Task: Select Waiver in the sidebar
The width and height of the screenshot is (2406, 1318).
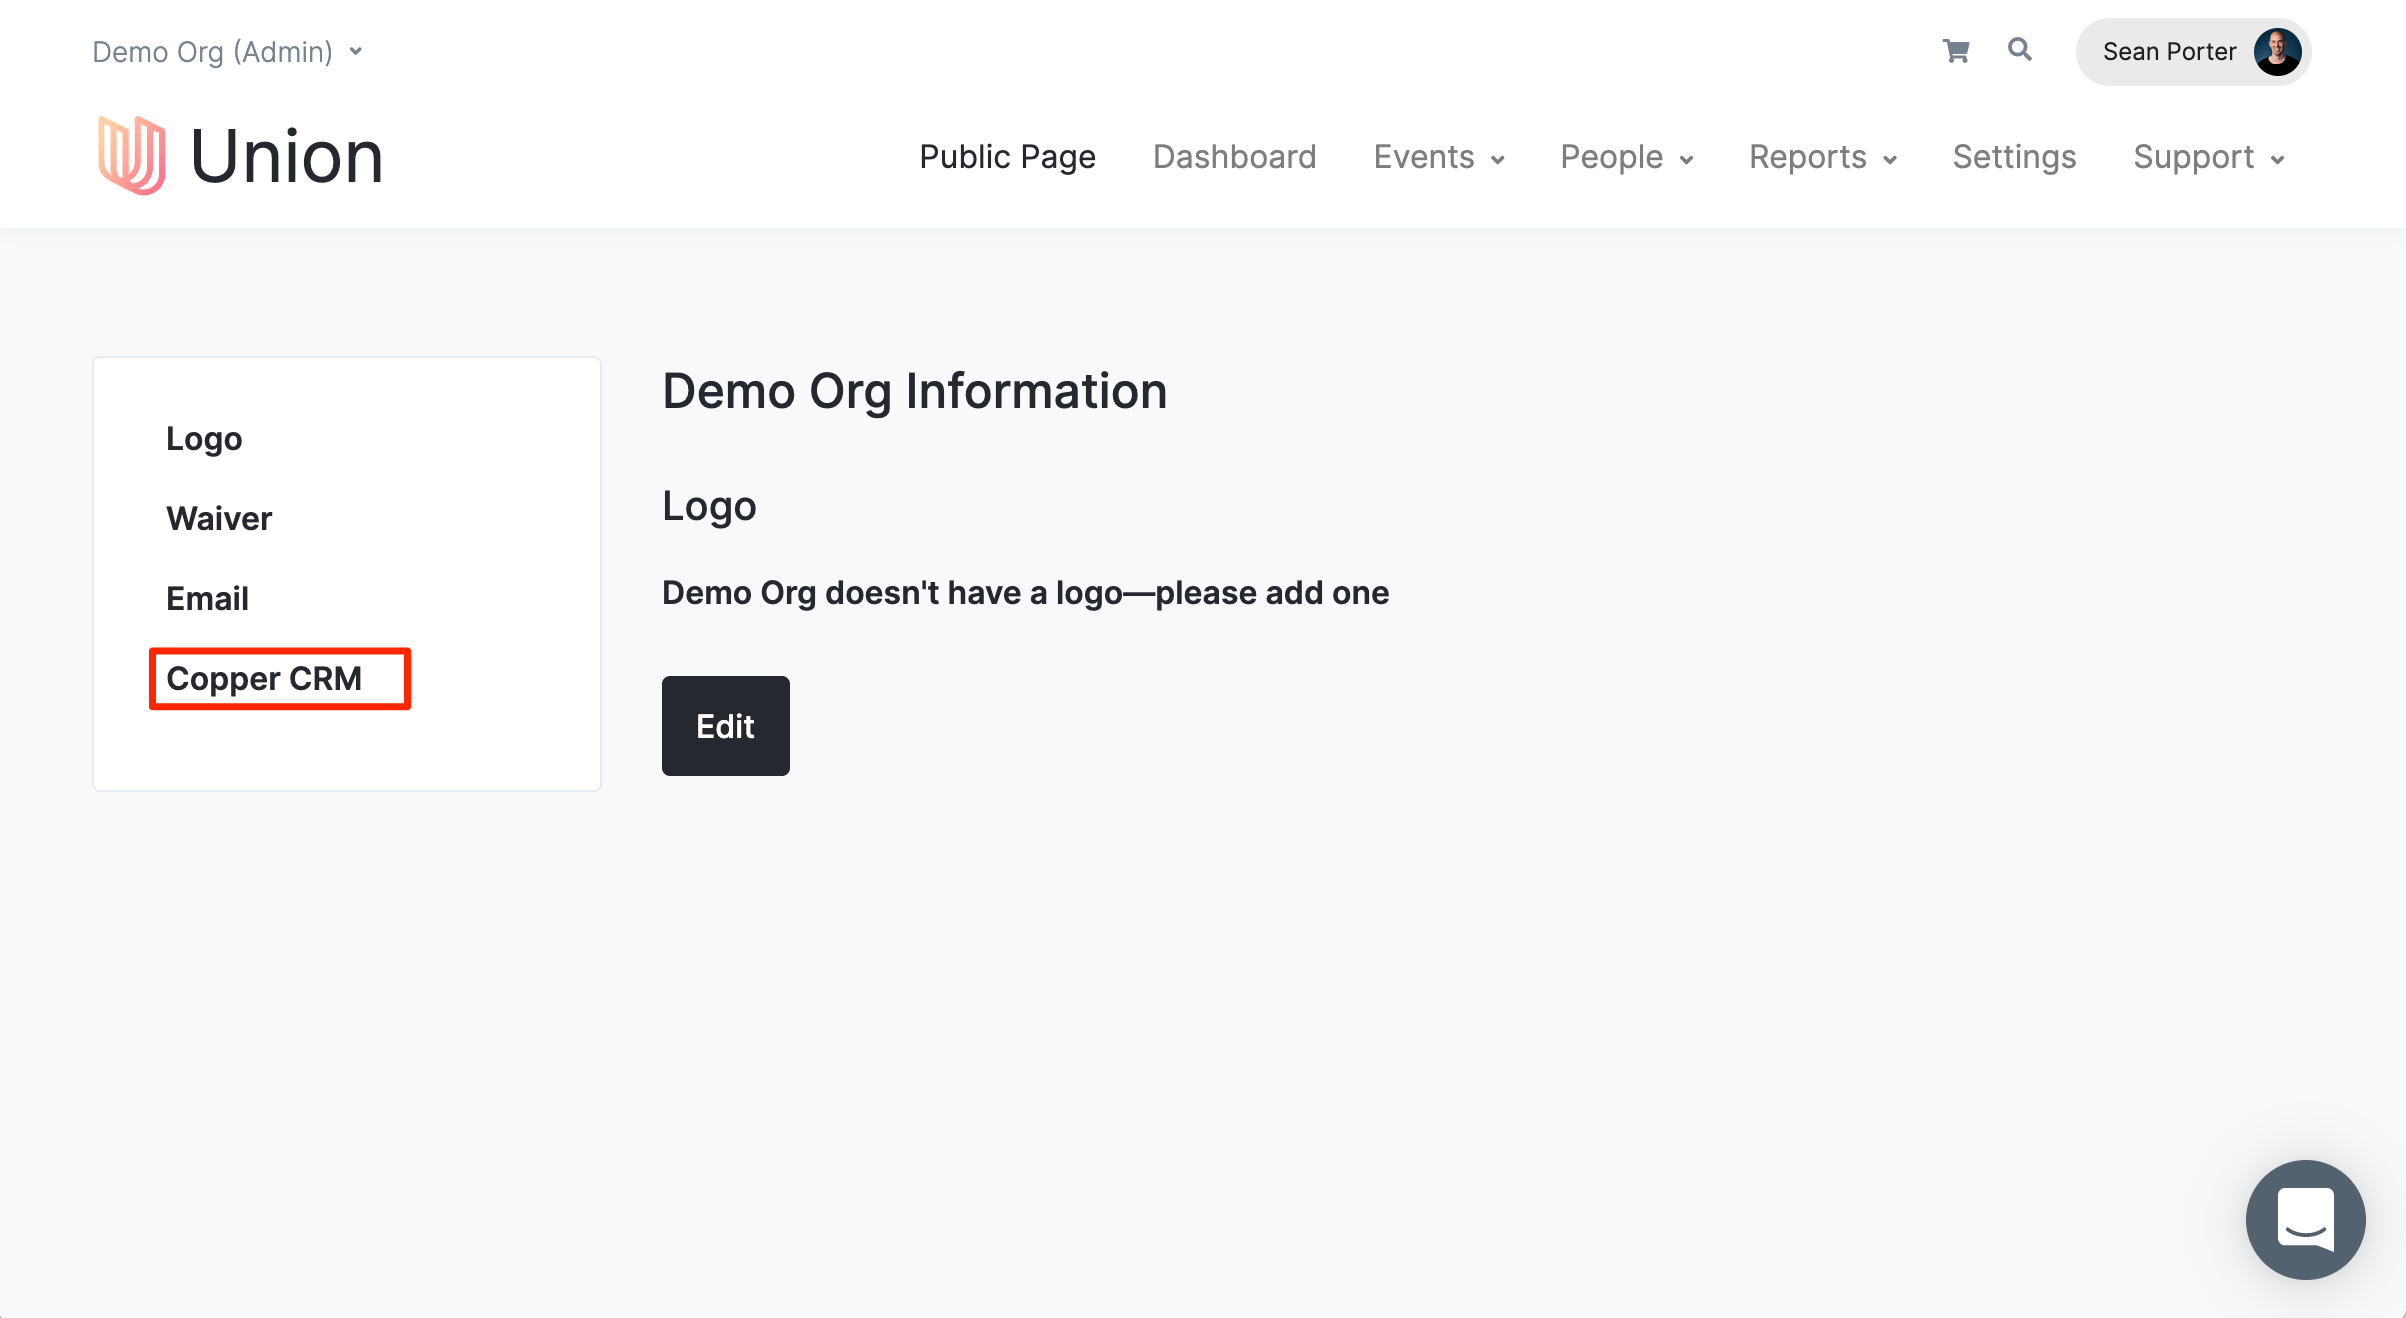Action: coord(219,519)
